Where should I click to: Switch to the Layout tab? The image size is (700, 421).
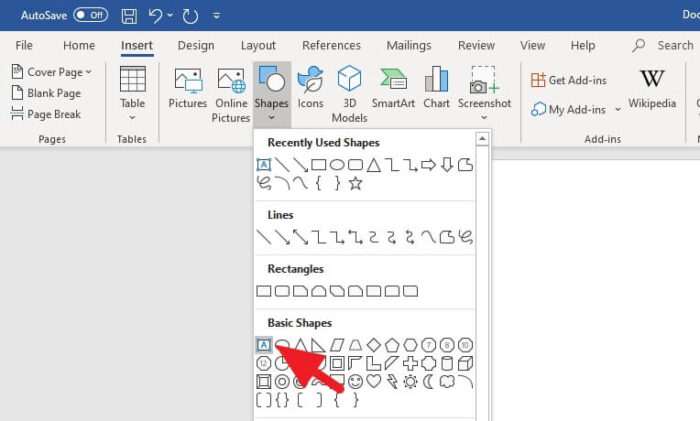(258, 45)
